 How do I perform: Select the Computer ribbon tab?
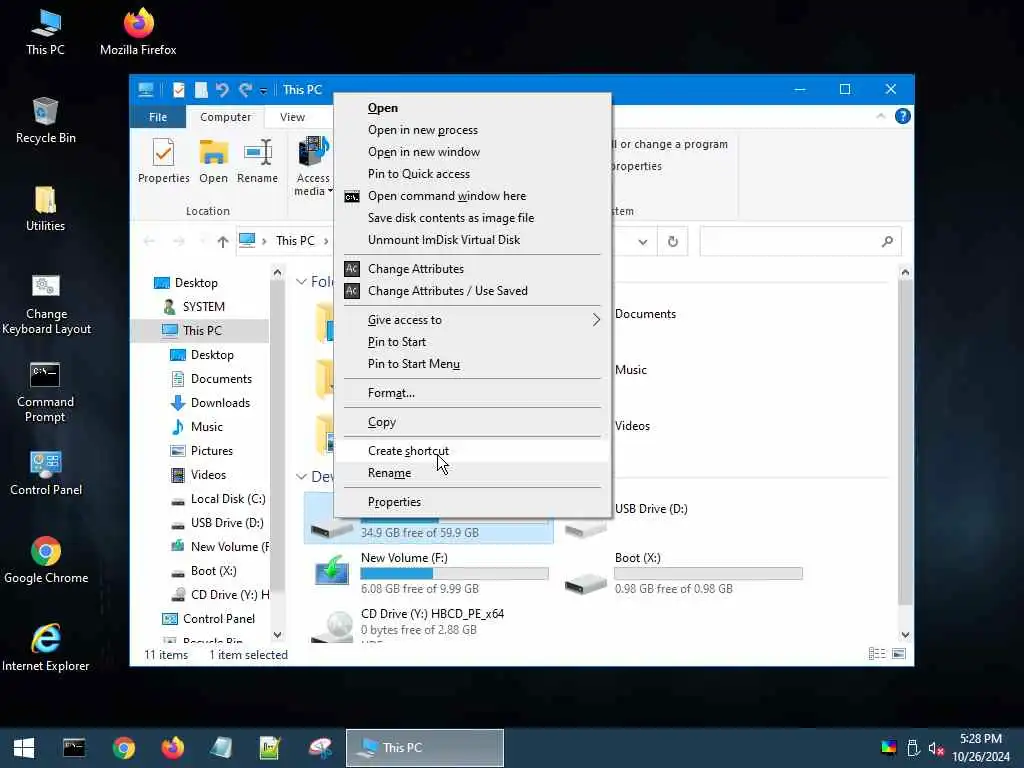click(225, 117)
